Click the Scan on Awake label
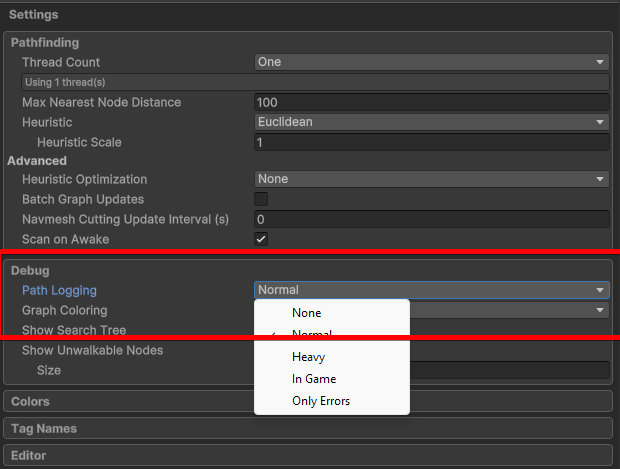 point(66,239)
